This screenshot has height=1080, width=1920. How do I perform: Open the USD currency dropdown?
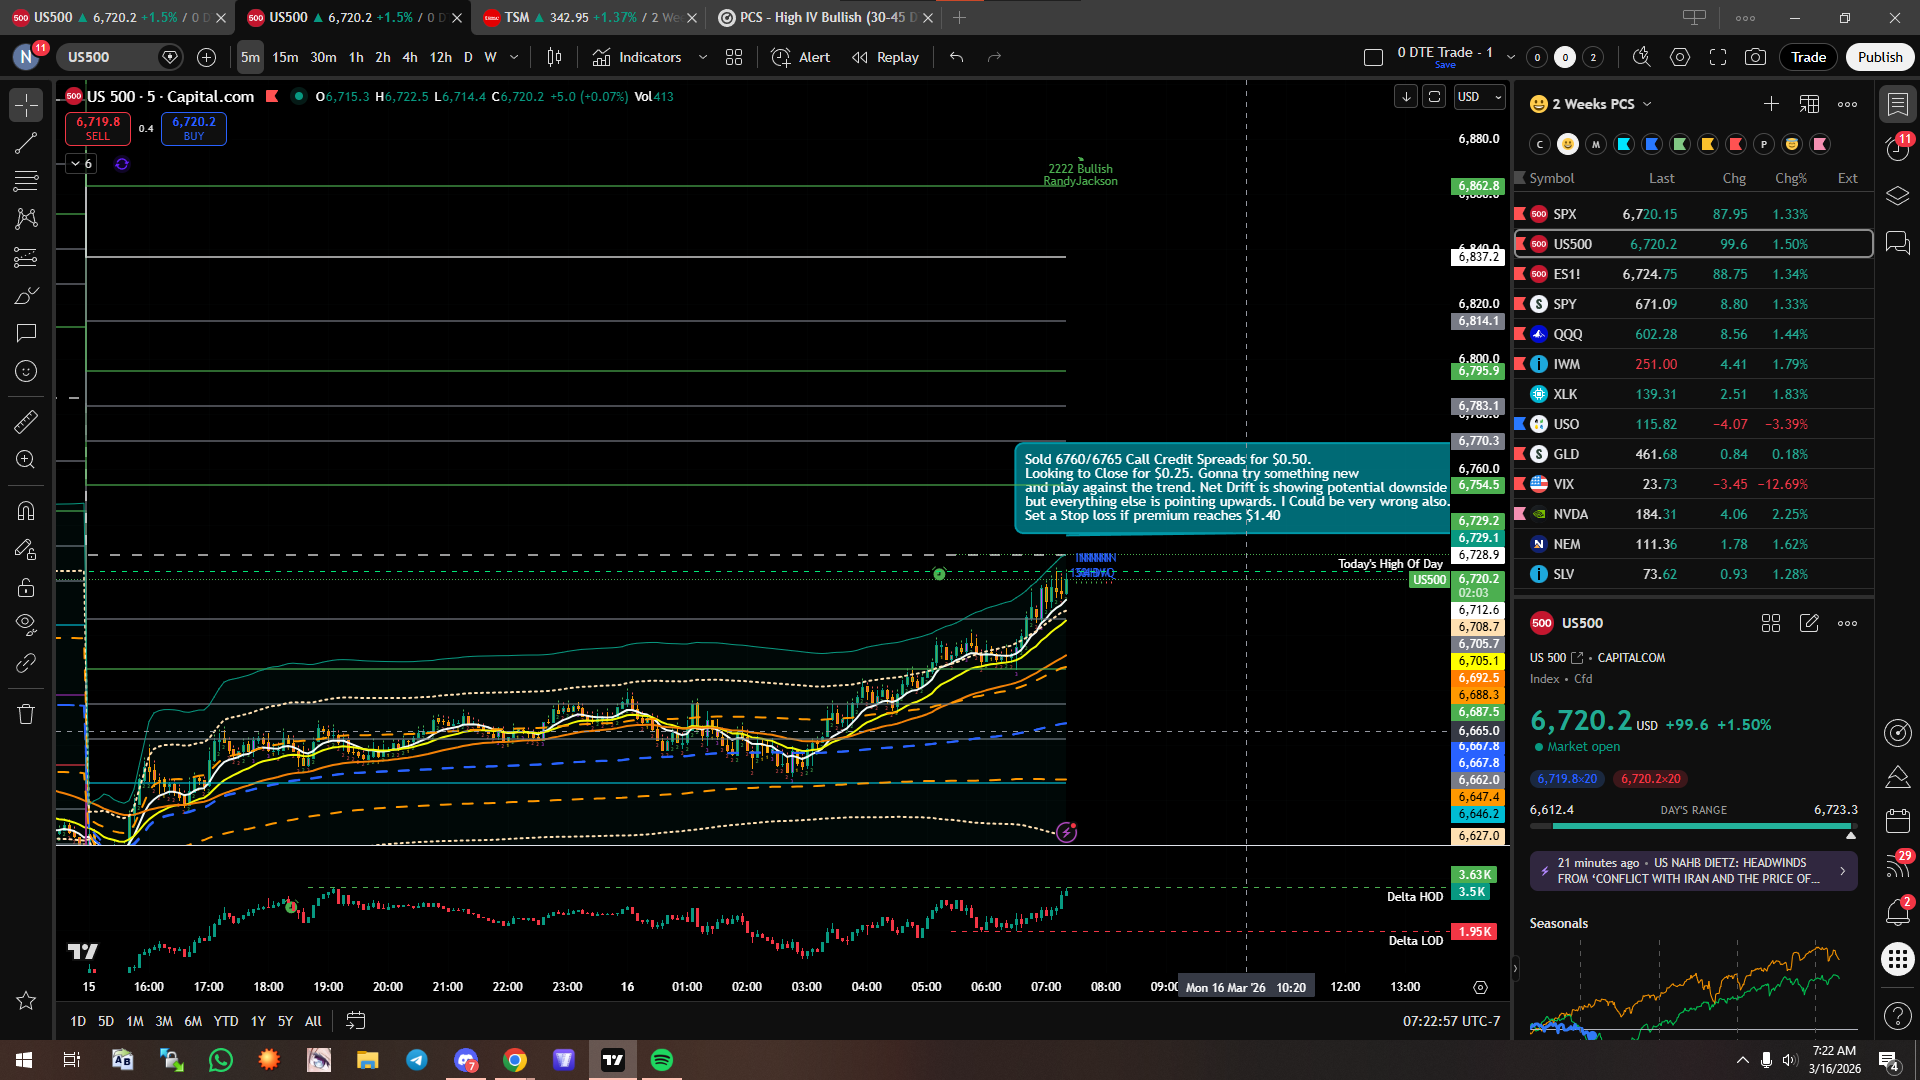click(1480, 97)
